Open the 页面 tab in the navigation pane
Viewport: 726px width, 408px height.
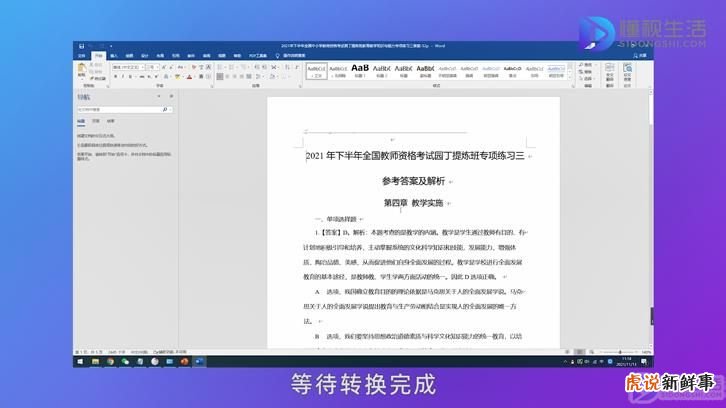point(96,121)
